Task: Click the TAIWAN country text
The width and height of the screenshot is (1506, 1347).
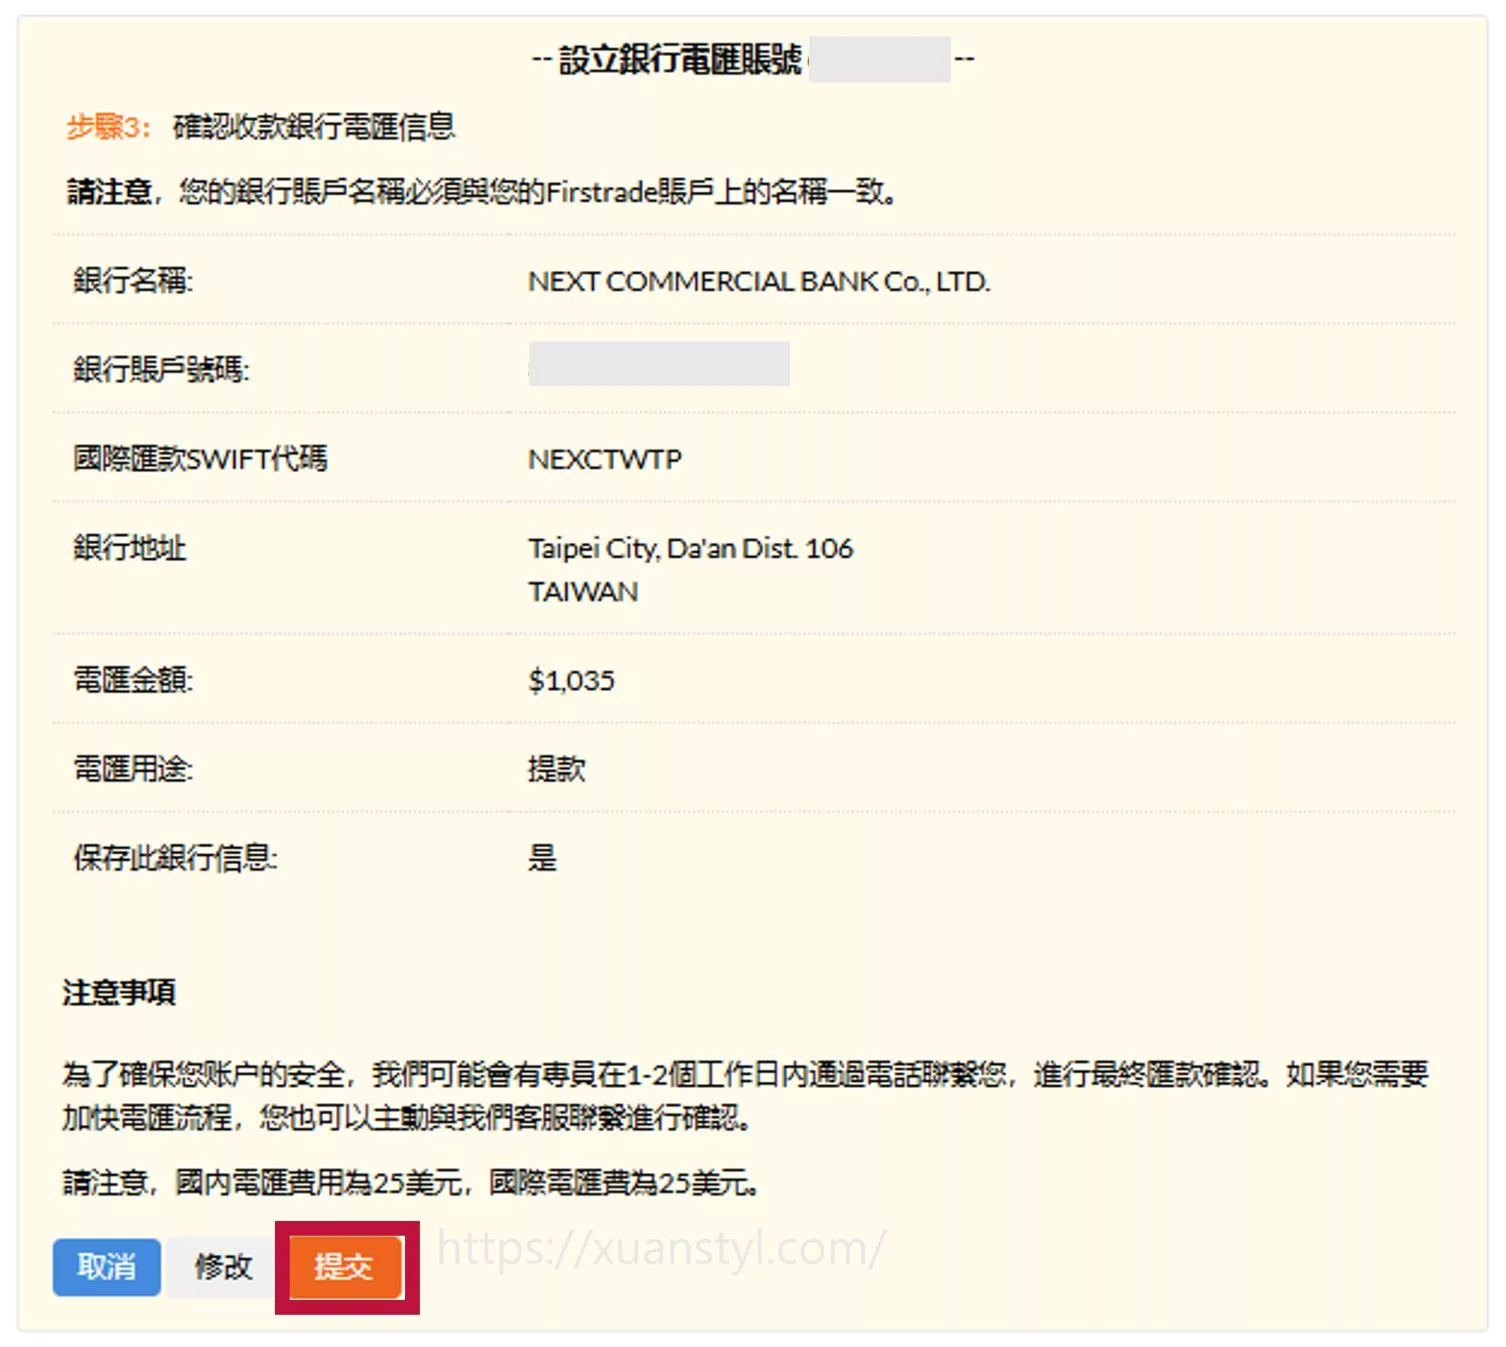Action: 583,592
